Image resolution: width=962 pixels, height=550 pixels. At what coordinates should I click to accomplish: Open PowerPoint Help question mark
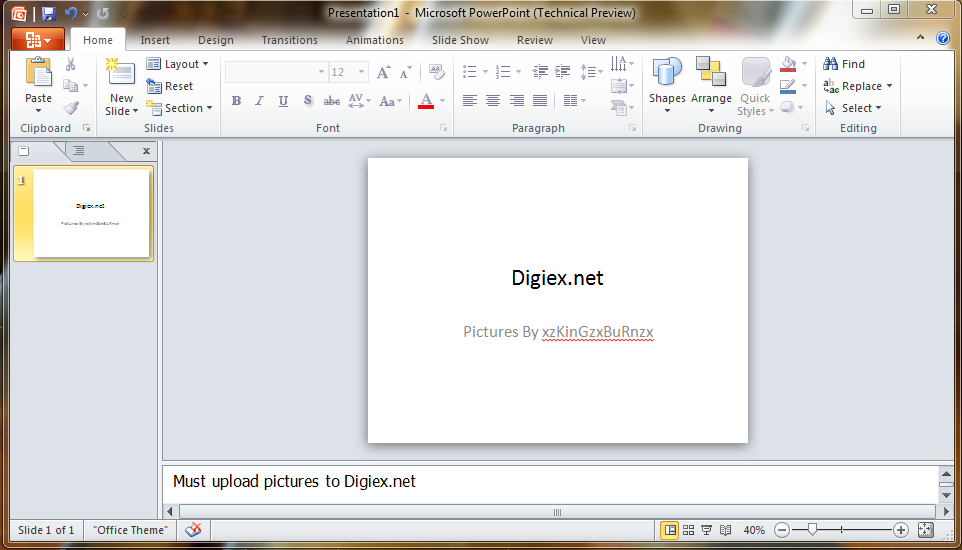[x=943, y=38]
